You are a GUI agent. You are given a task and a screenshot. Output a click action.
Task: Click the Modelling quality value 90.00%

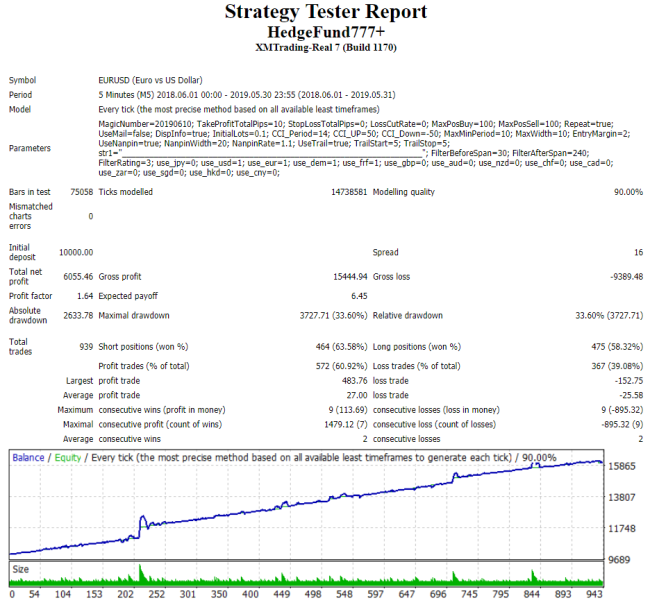(628, 192)
